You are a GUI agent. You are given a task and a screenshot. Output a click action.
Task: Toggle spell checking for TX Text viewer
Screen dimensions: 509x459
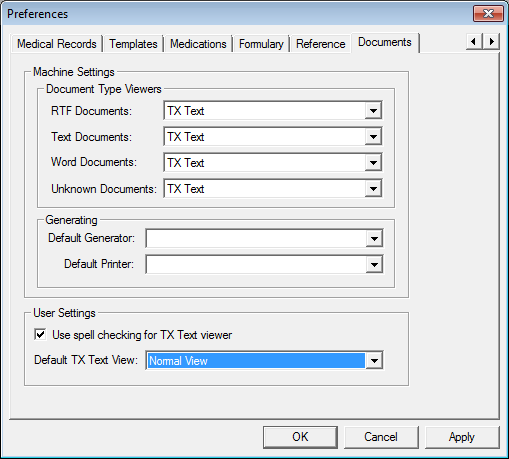[40, 334]
